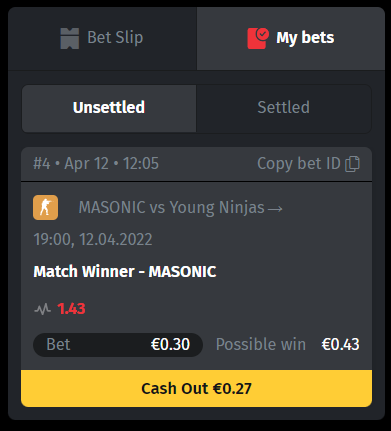
Task: Click Match Winner - MASONIC selection text
Action: (x=125, y=272)
